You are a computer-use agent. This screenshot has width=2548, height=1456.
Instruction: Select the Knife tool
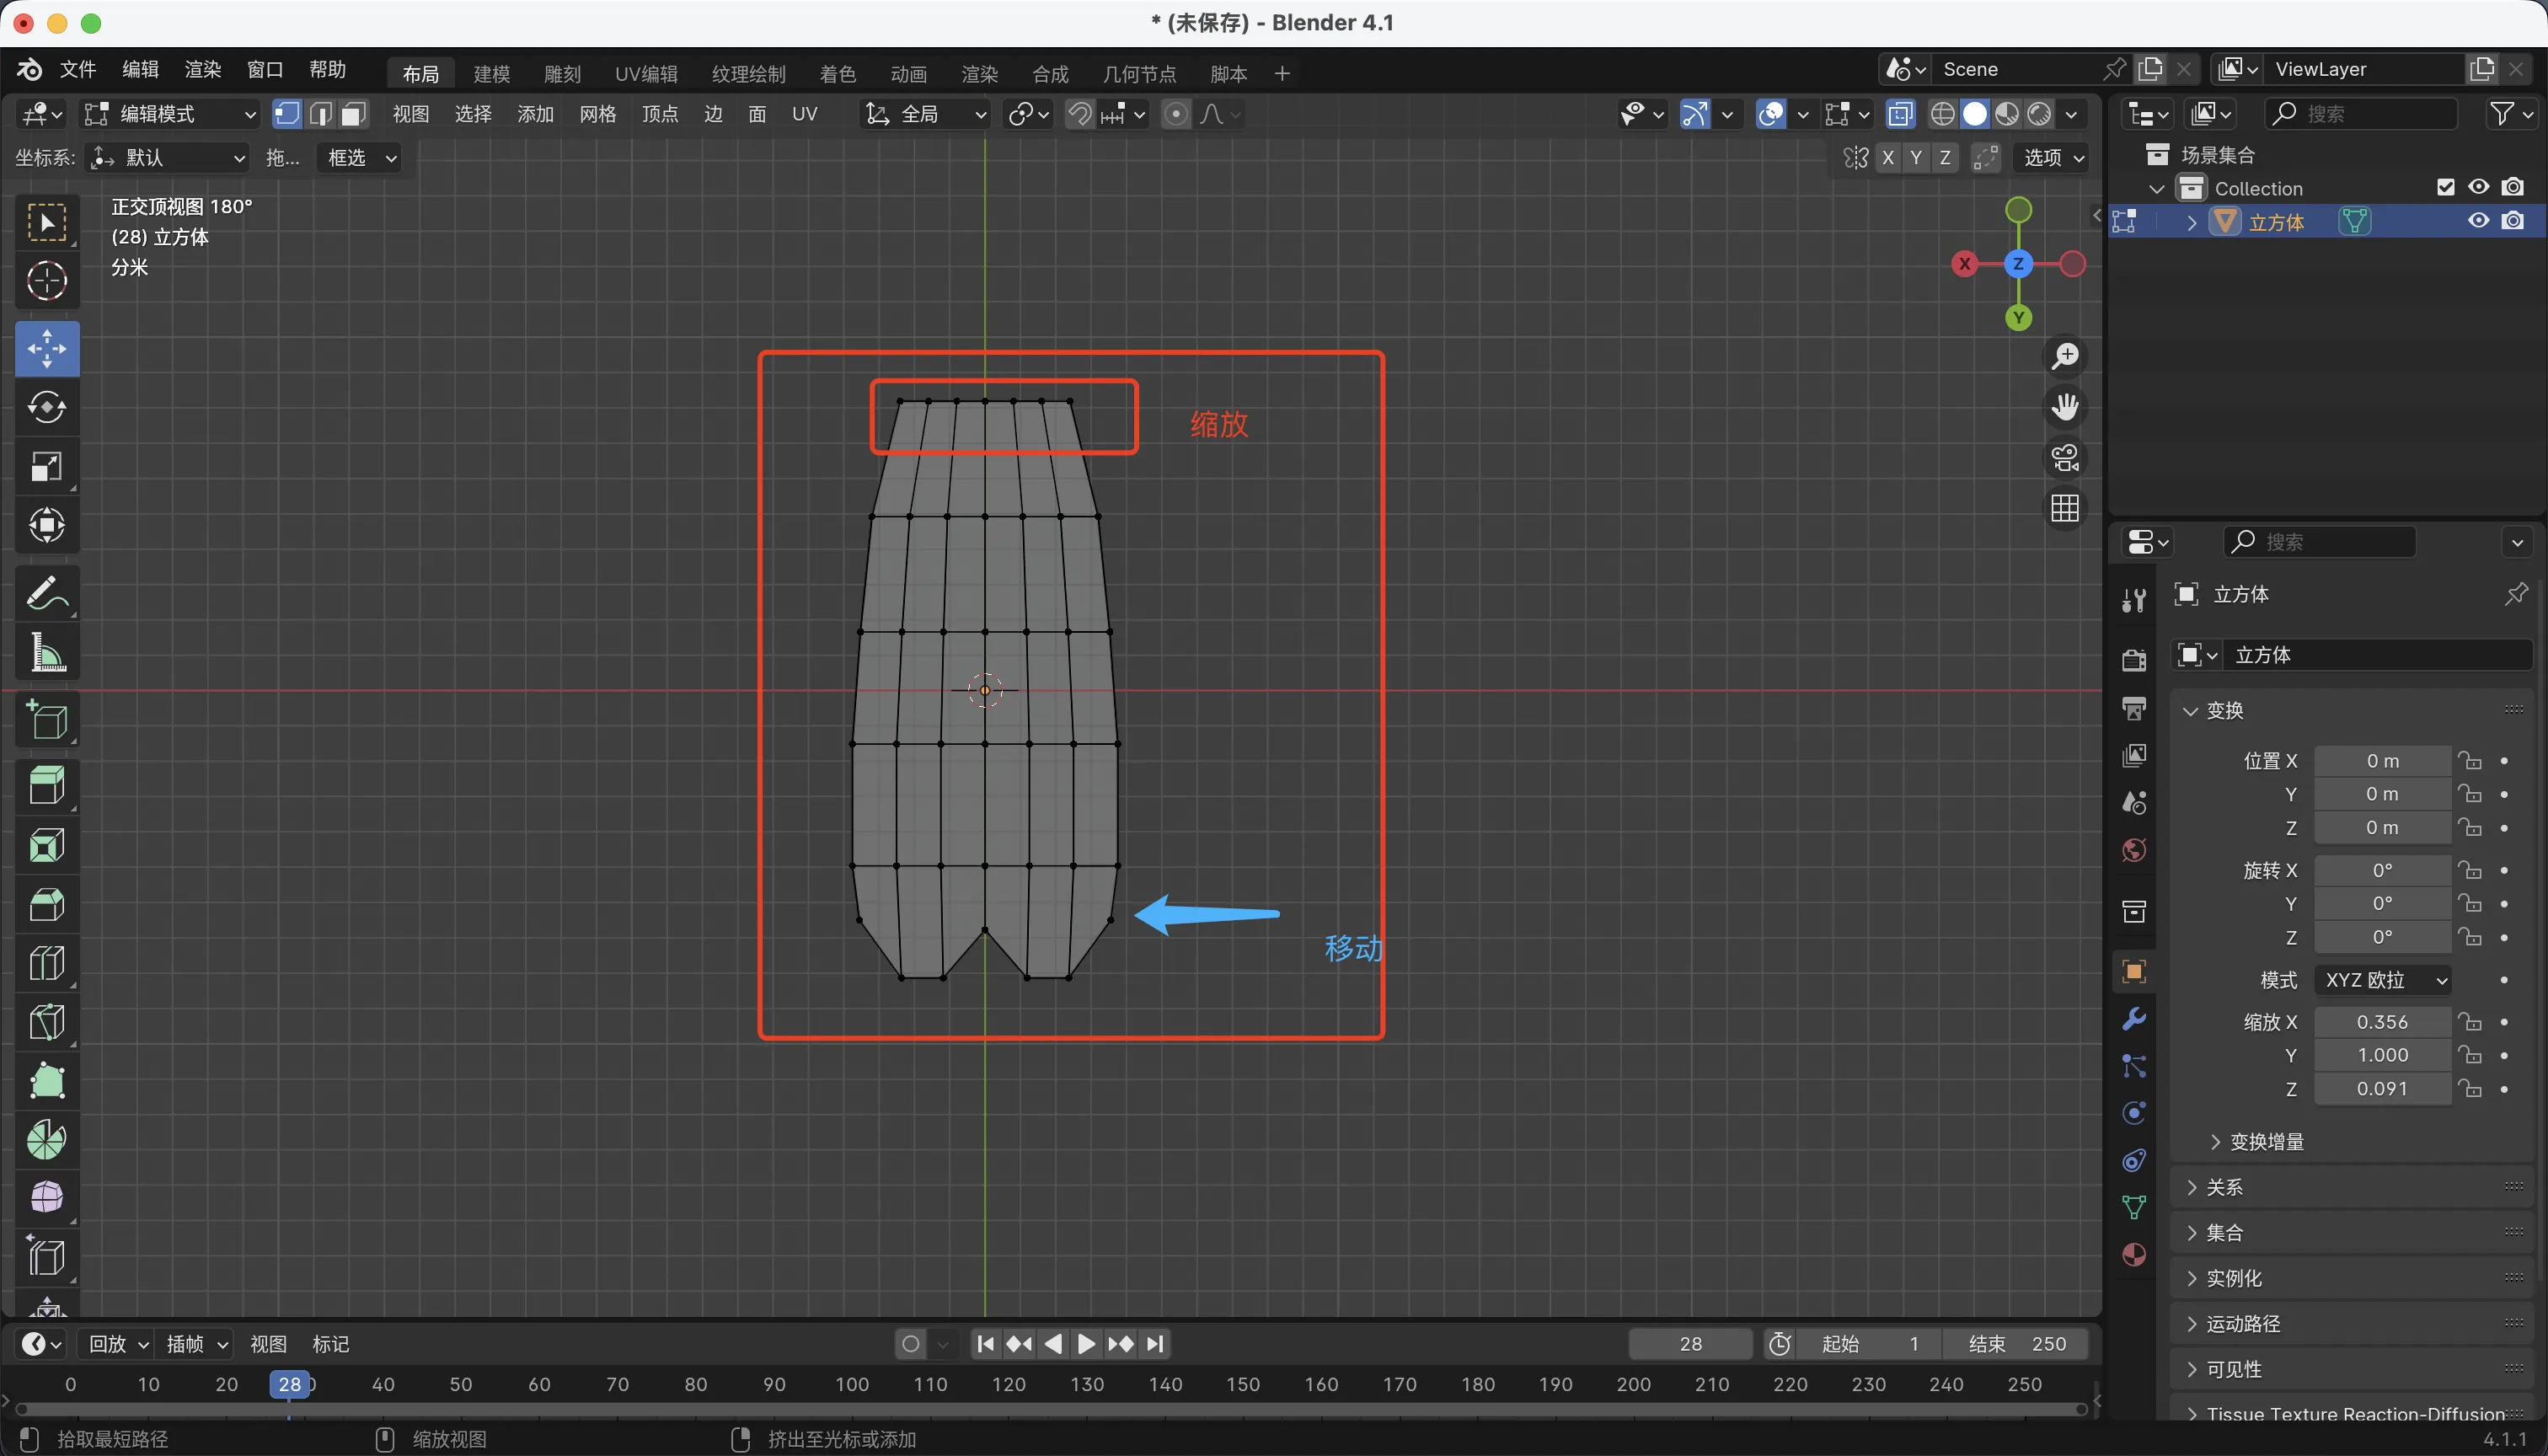46,1022
